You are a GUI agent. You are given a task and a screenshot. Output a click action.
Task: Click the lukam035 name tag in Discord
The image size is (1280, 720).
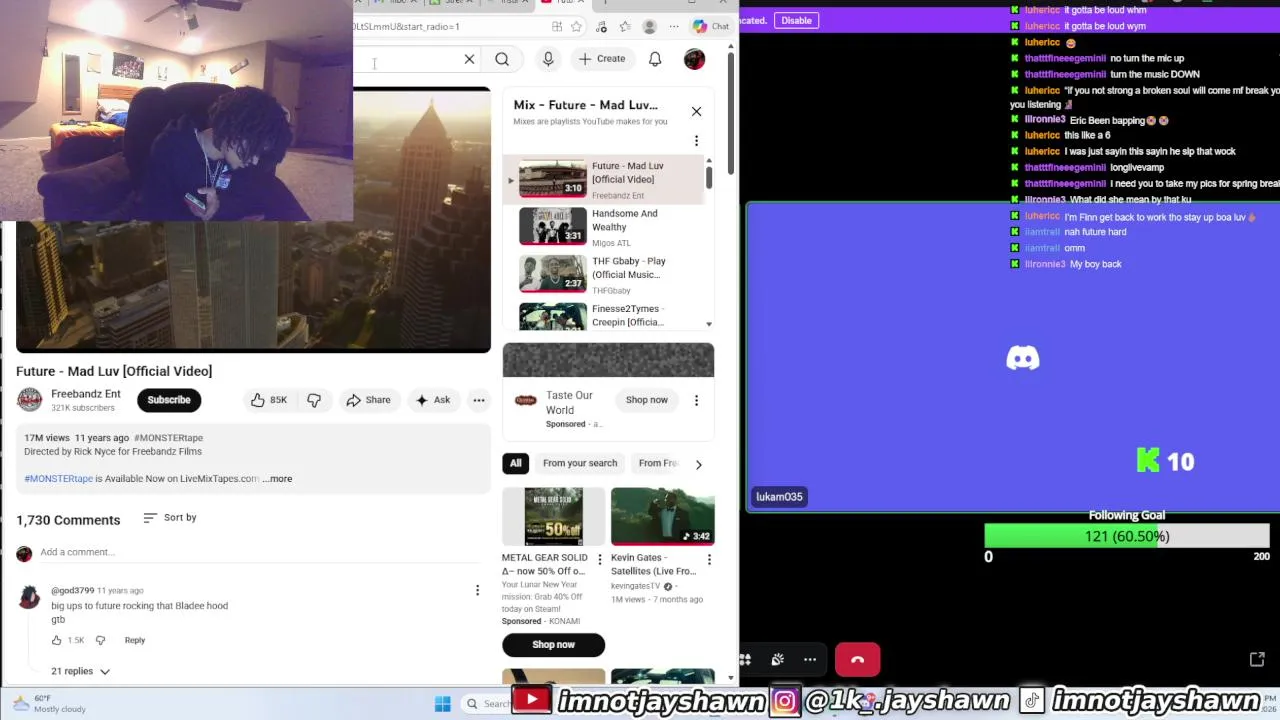pos(779,497)
